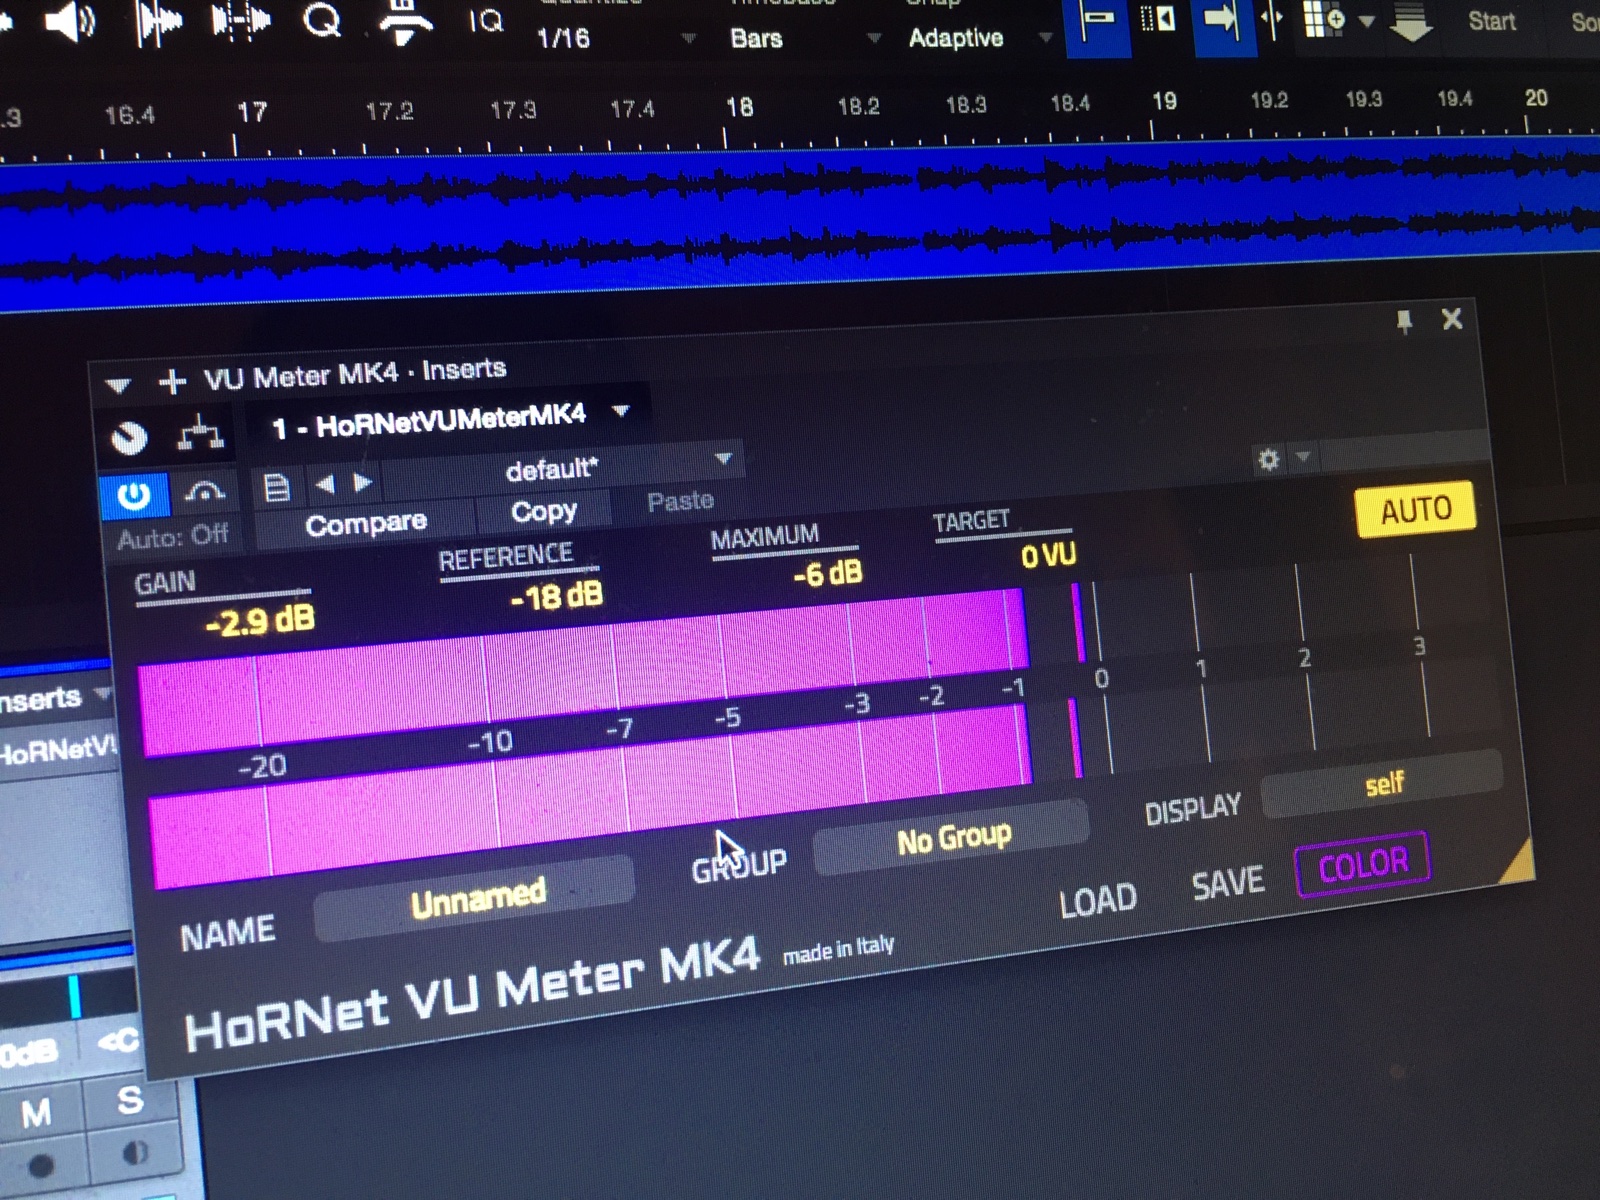Click the LOAD button

1098,901
